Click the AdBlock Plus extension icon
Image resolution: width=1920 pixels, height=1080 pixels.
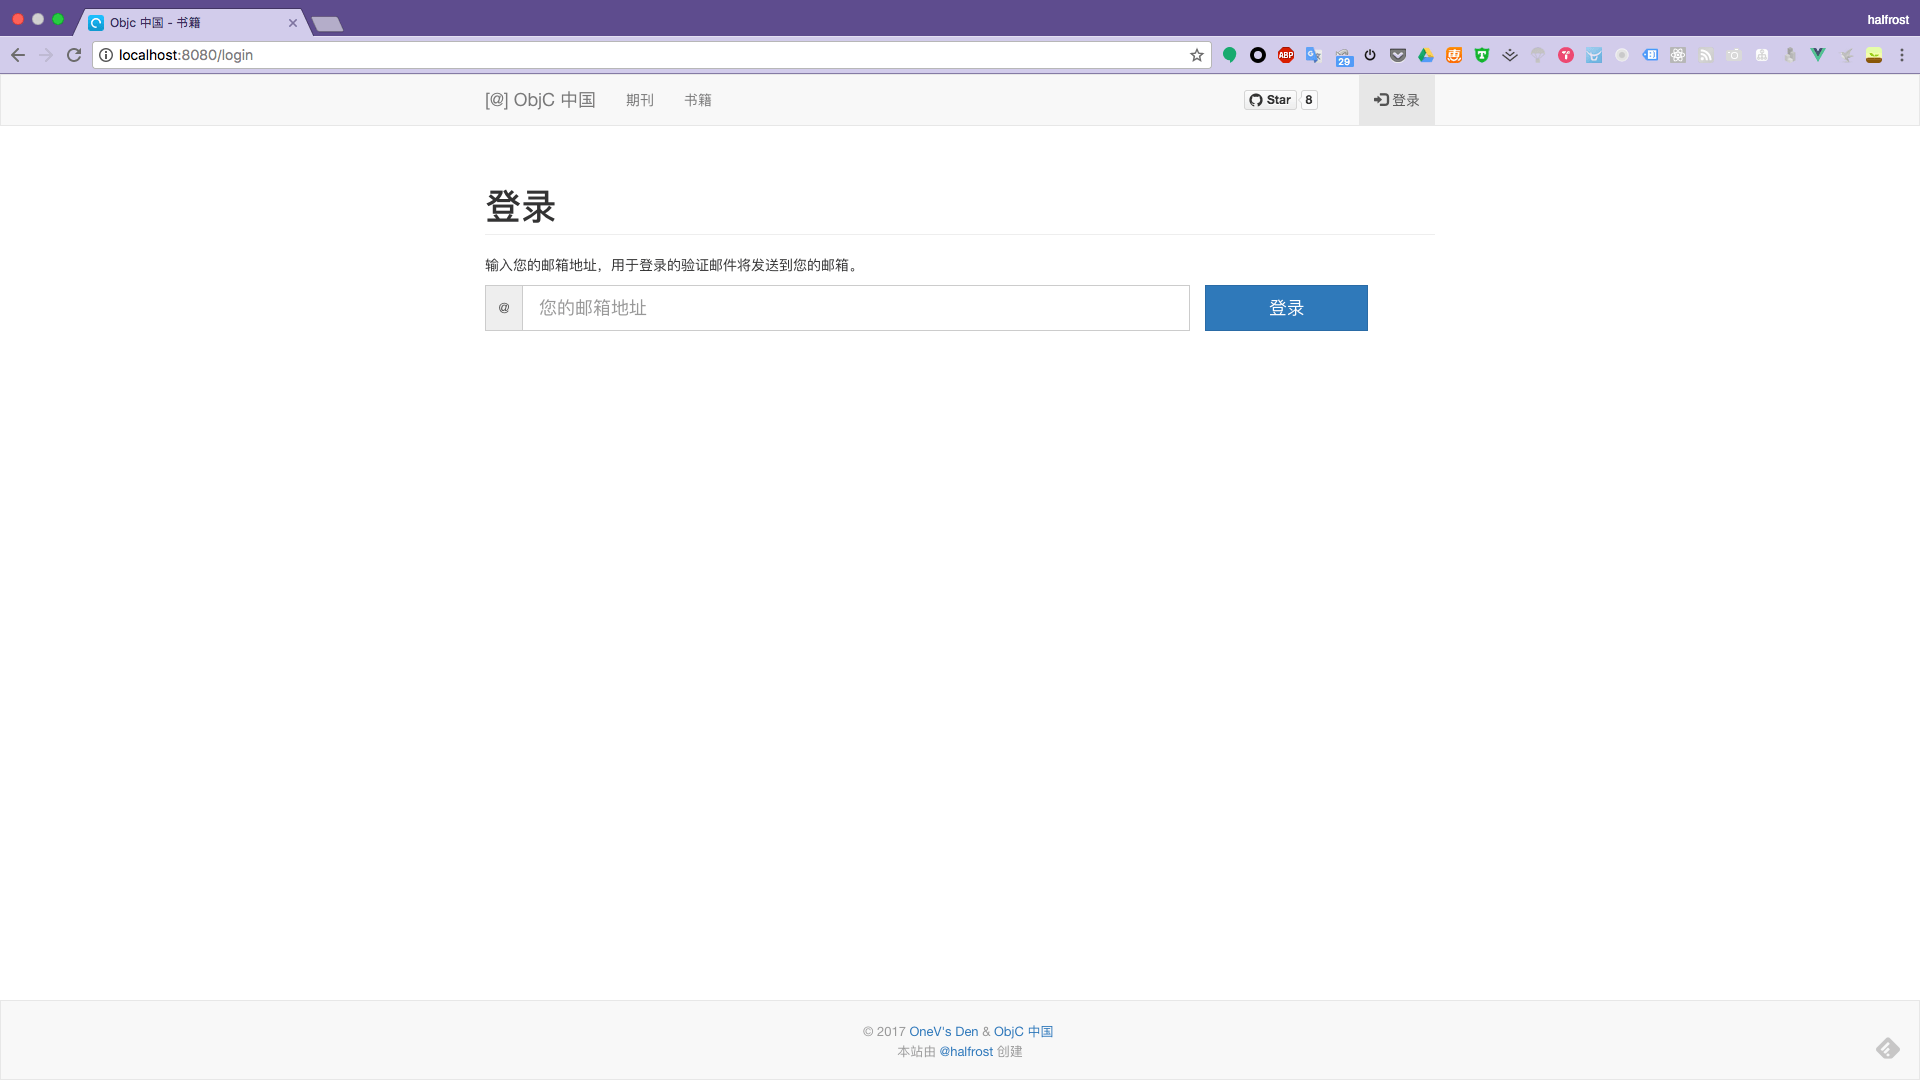(1286, 55)
